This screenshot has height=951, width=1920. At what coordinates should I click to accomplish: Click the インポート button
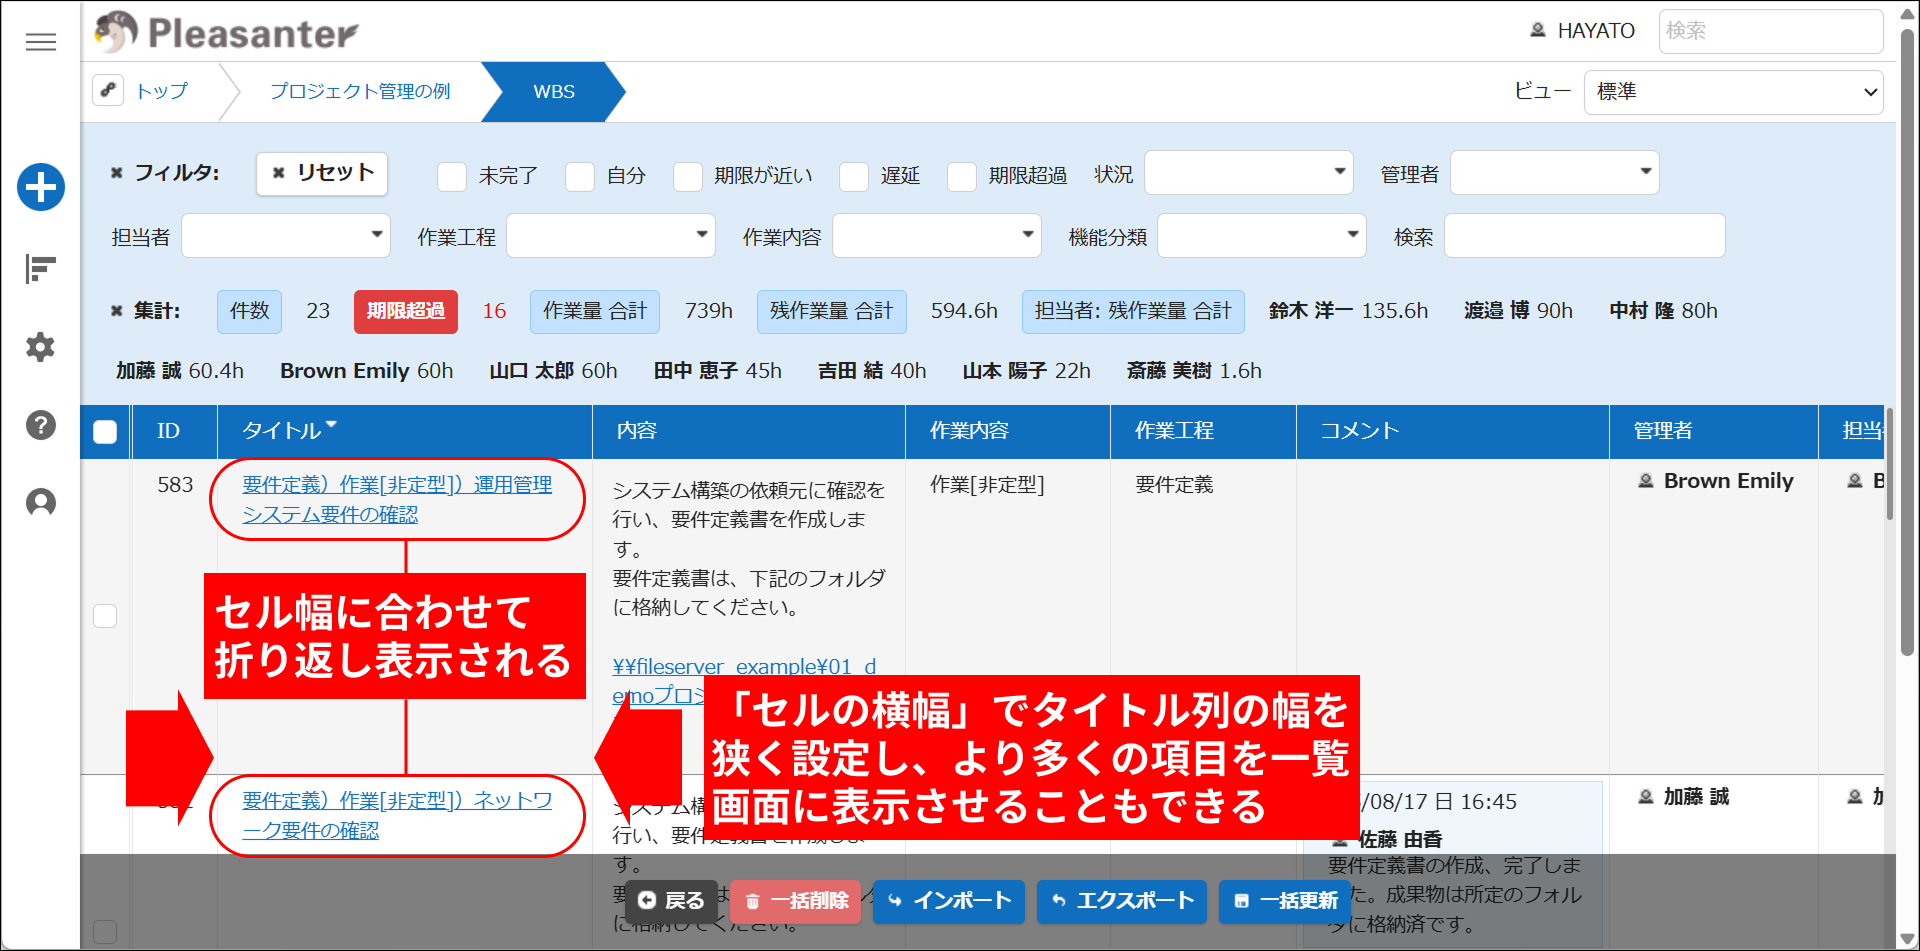pyautogui.click(x=949, y=901)
